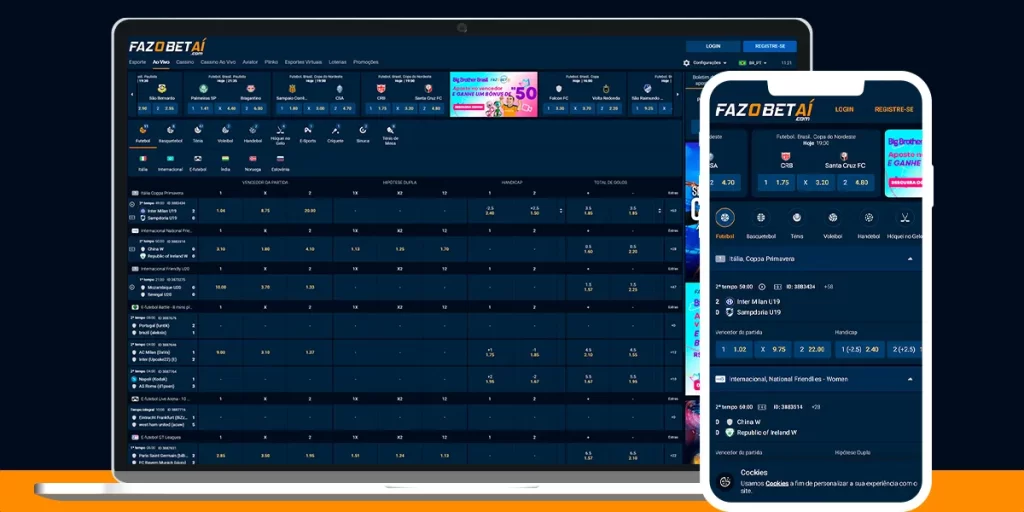This screenshot has width=1024, height=512.
Task: Open Big Brother Brasil banner on laptop
Action: click(x=494, y=95)
